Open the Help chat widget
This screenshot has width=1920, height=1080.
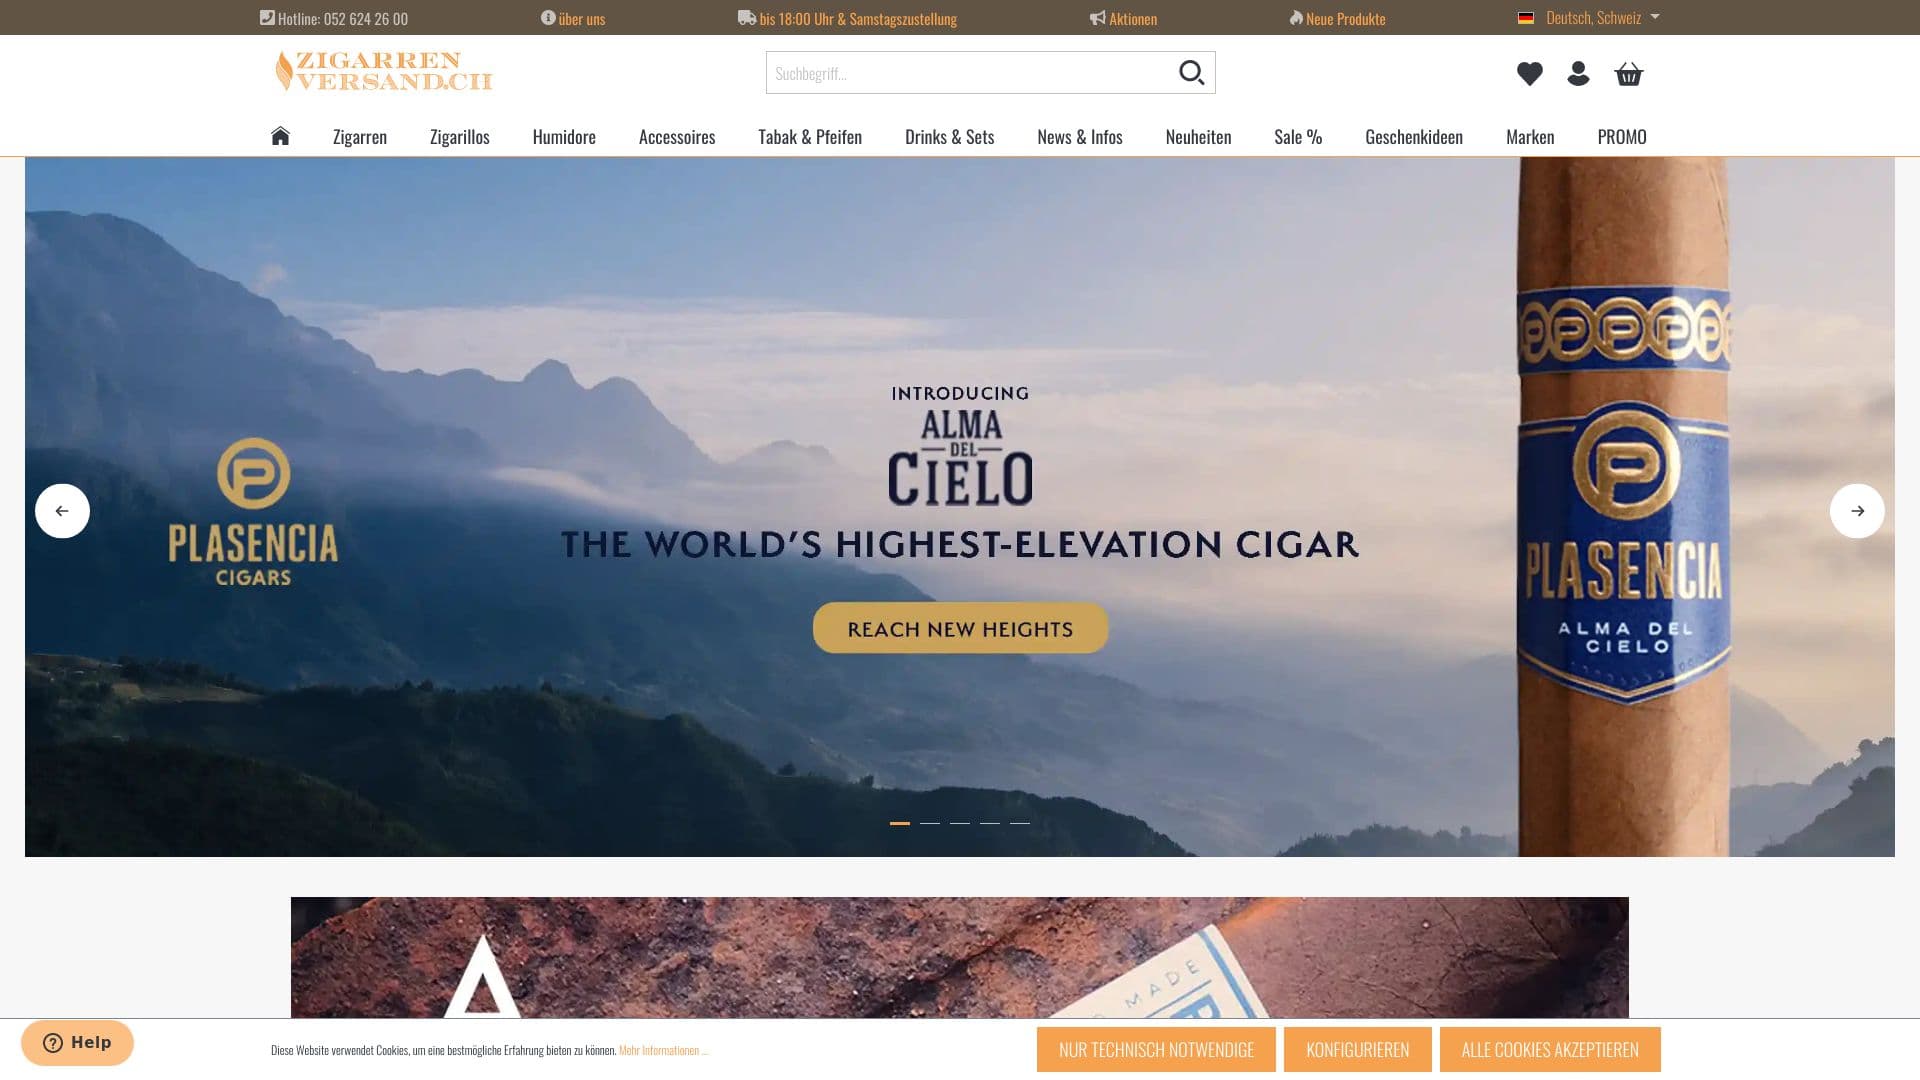pos(77,1043)
